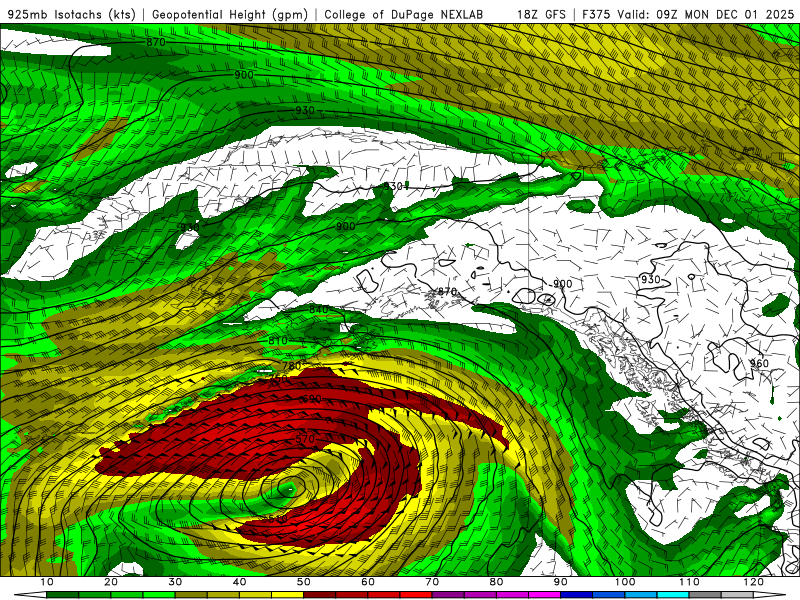The width and height of the screenshot is (800, 600).
Task: Click the '100' knots scale label
Action: [x=625, y=582]
